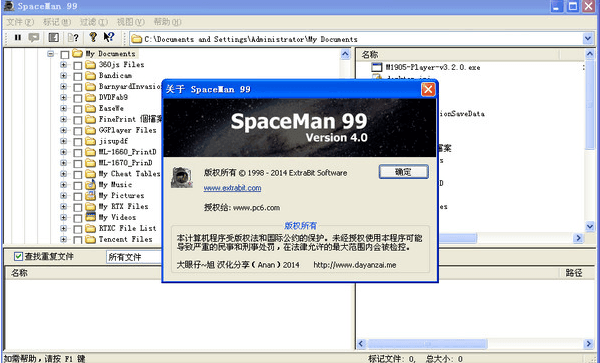600x363 pixels.
Task: Click the DVDFab9 folder icon
Action: pos(91,98)
